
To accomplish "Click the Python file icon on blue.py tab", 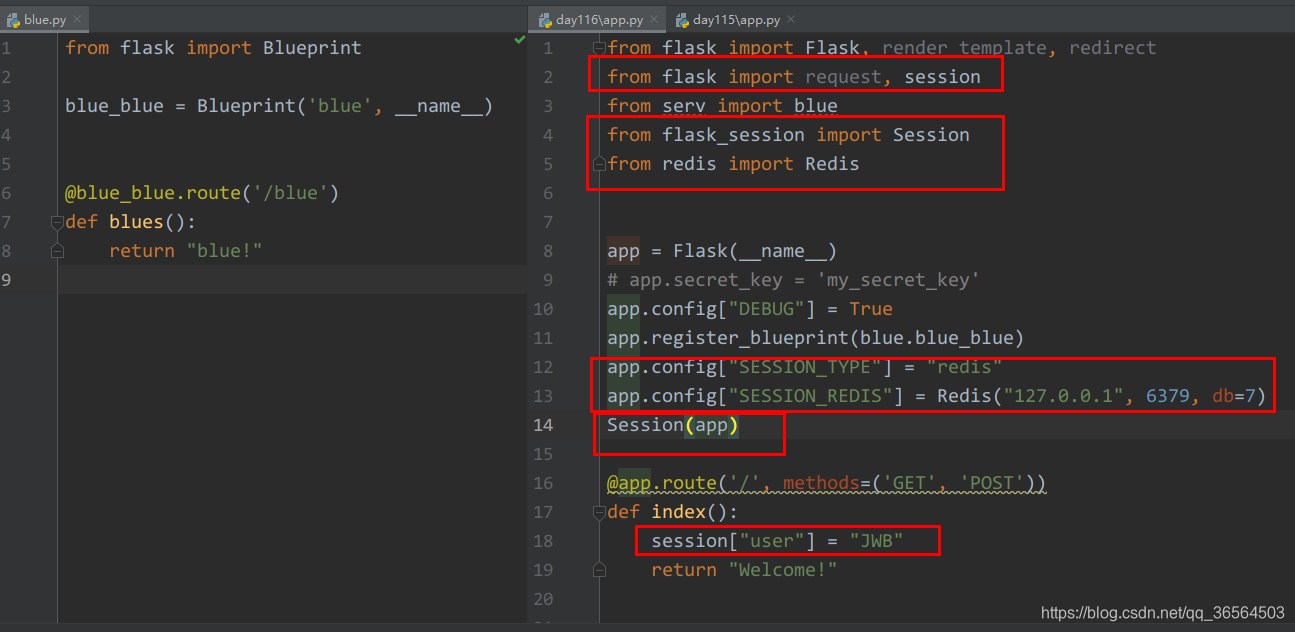I will (13, 18).
